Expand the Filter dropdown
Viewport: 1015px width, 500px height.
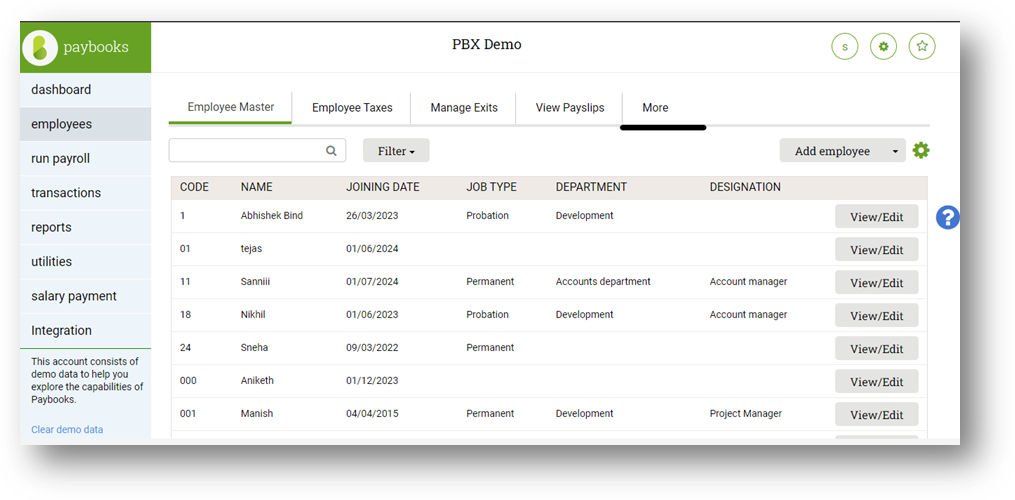(396, 151)
